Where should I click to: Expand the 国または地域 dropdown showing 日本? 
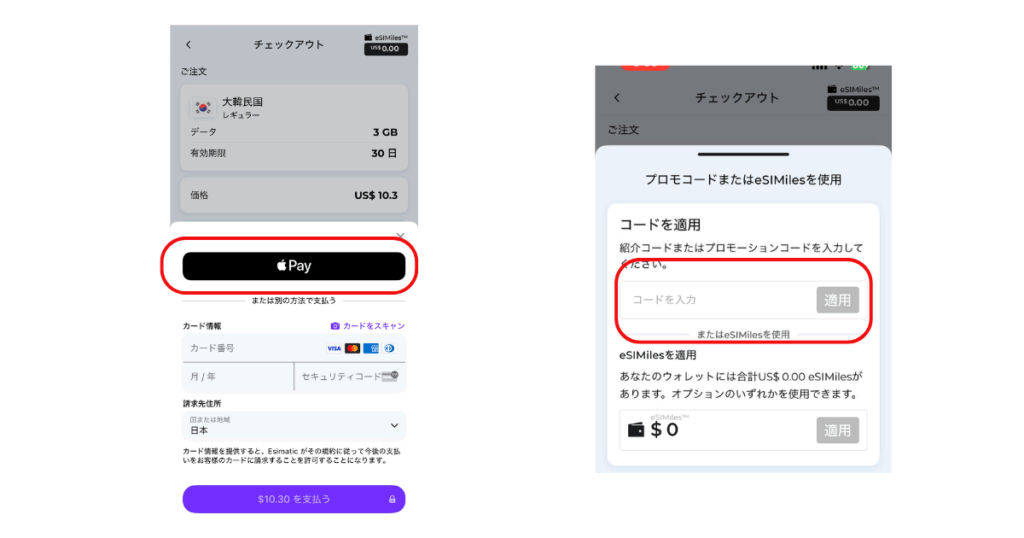click(x=294, y=426)
